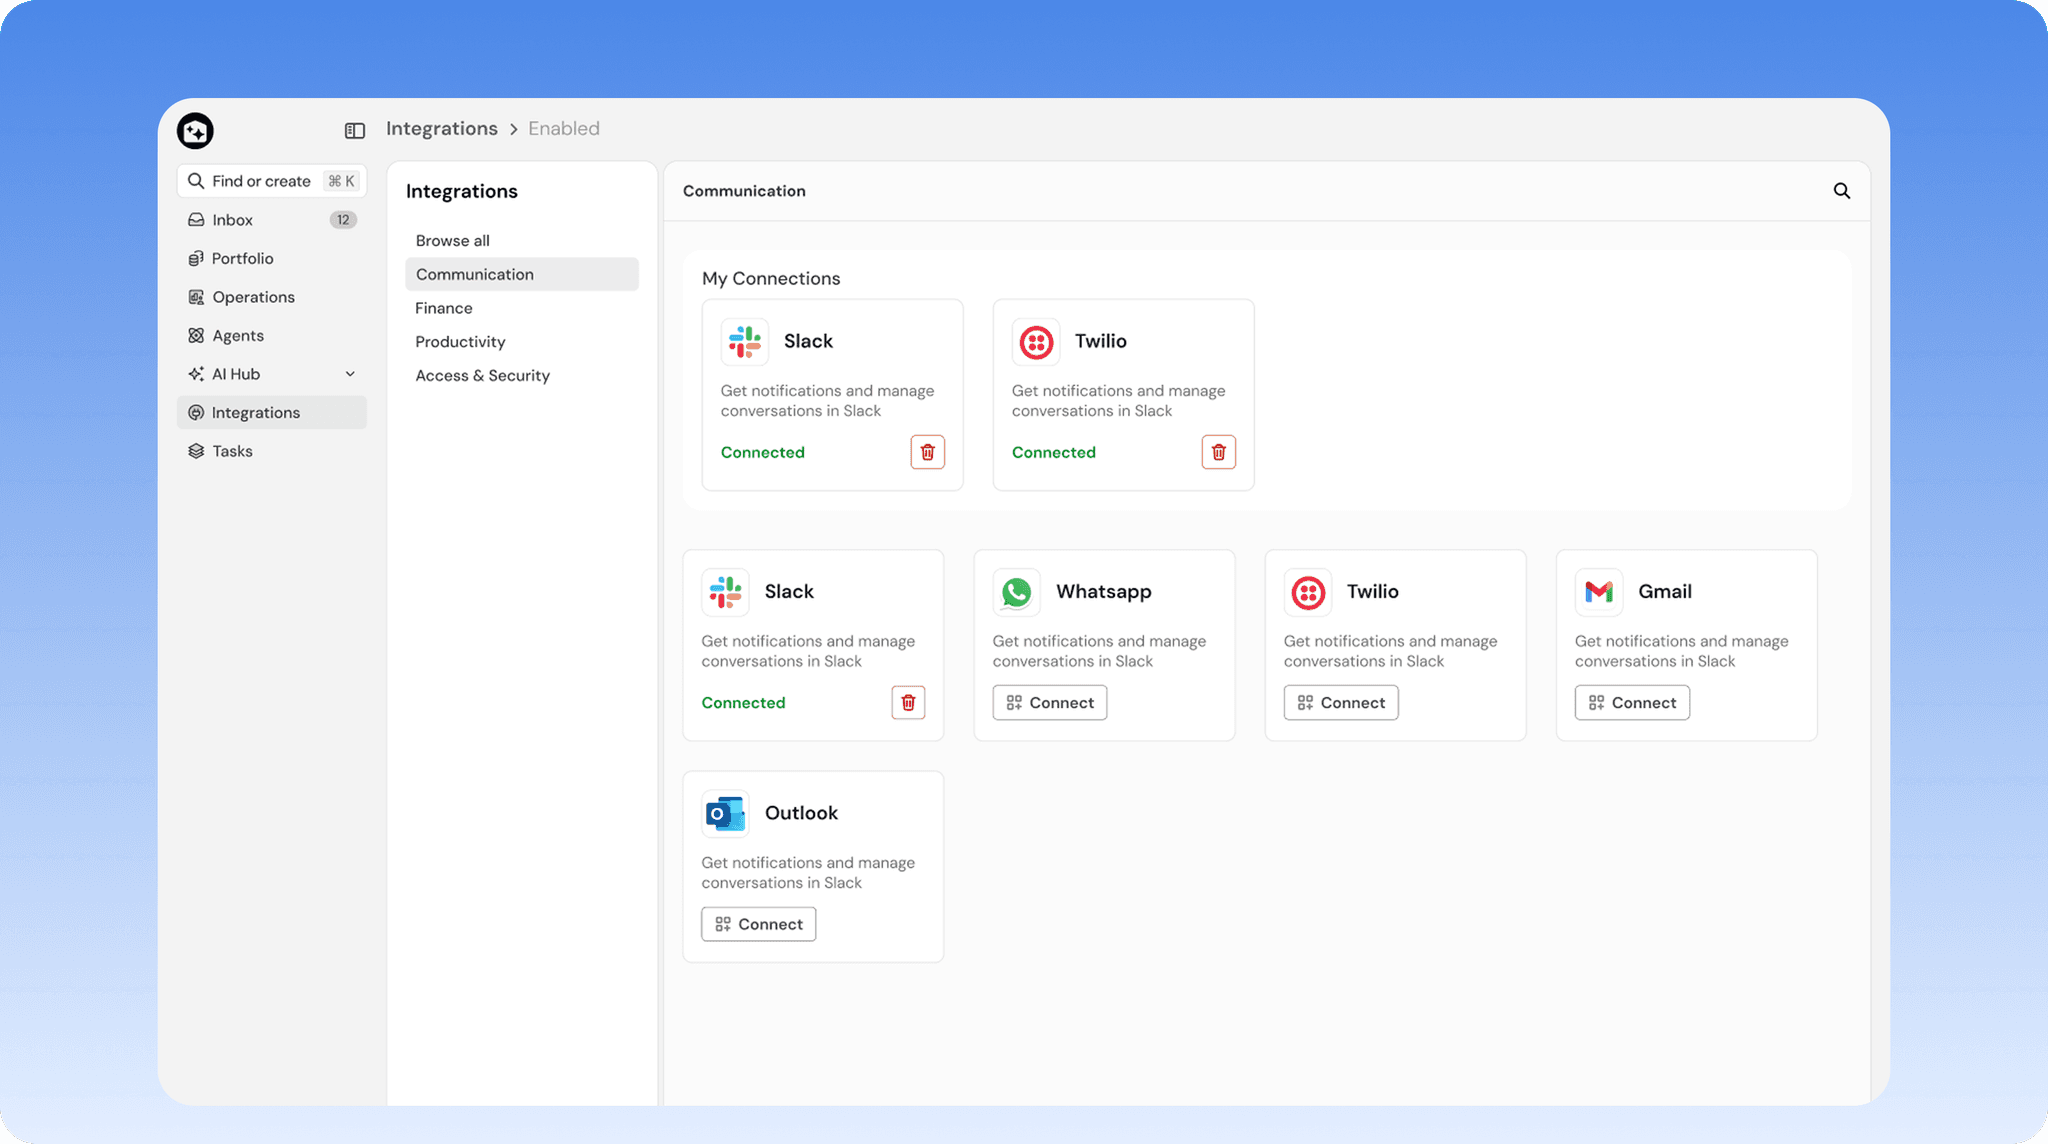
Task: Open the Productivity category
Action: pos(460,342)
